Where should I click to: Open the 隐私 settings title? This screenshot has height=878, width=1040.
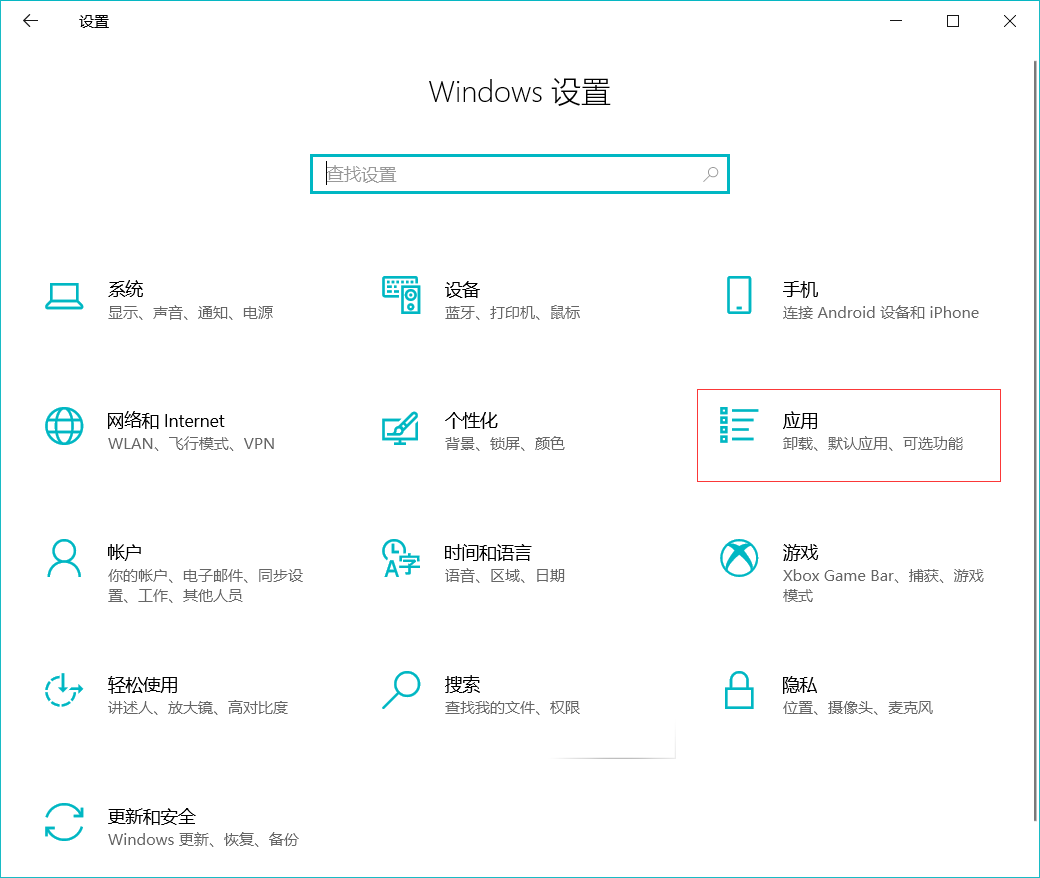[x=799, y=684]
